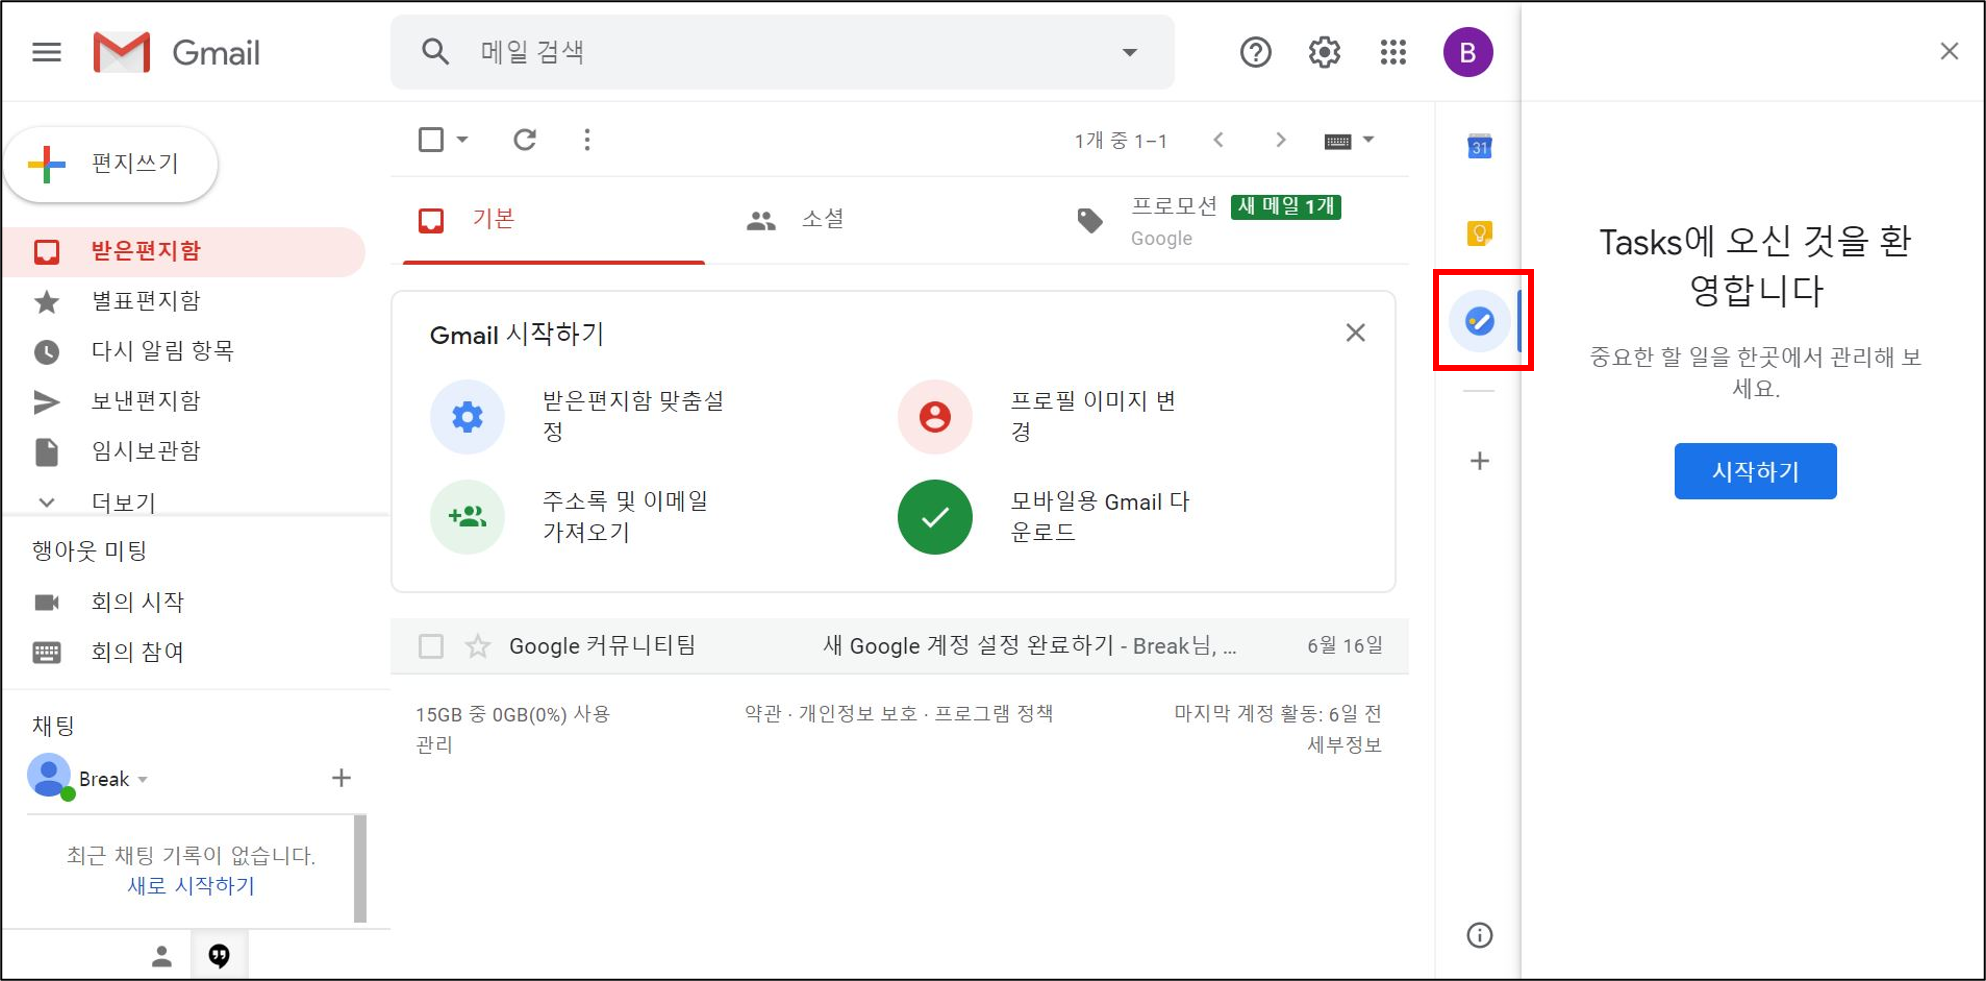Click 회의 참여
Image resolution: width=1986 pixels, height=981 pixels.
[x=137, y=652]
